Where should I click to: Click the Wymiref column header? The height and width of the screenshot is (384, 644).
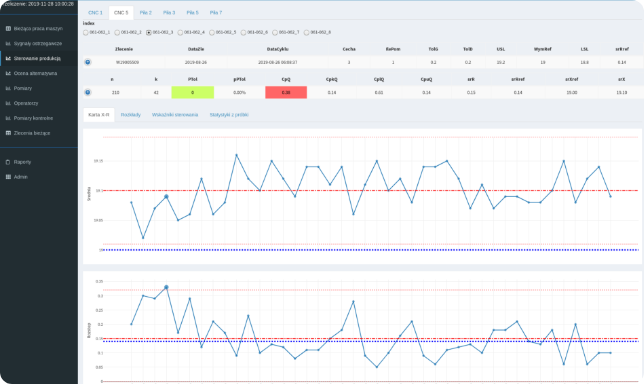(542, 49)
